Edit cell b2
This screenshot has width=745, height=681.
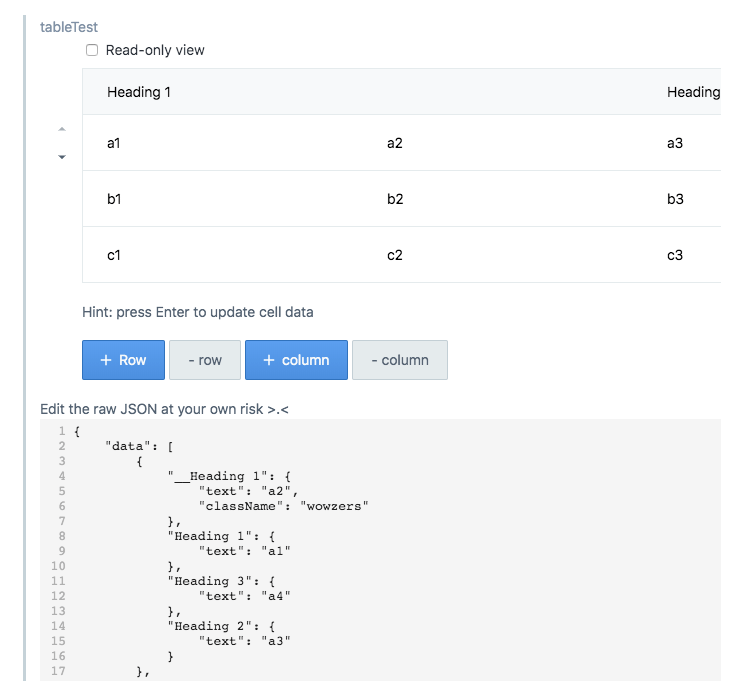point(395,199)
